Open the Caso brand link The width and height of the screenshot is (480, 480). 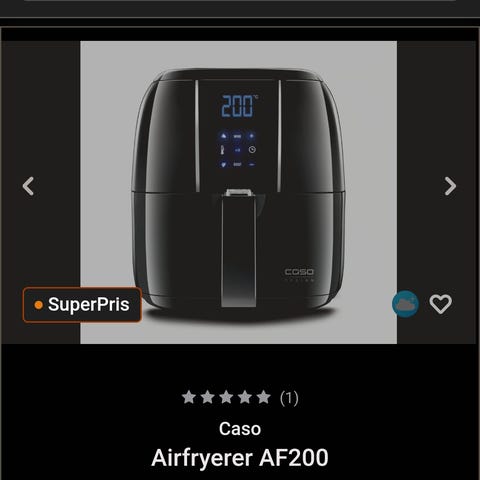[240, 429]
